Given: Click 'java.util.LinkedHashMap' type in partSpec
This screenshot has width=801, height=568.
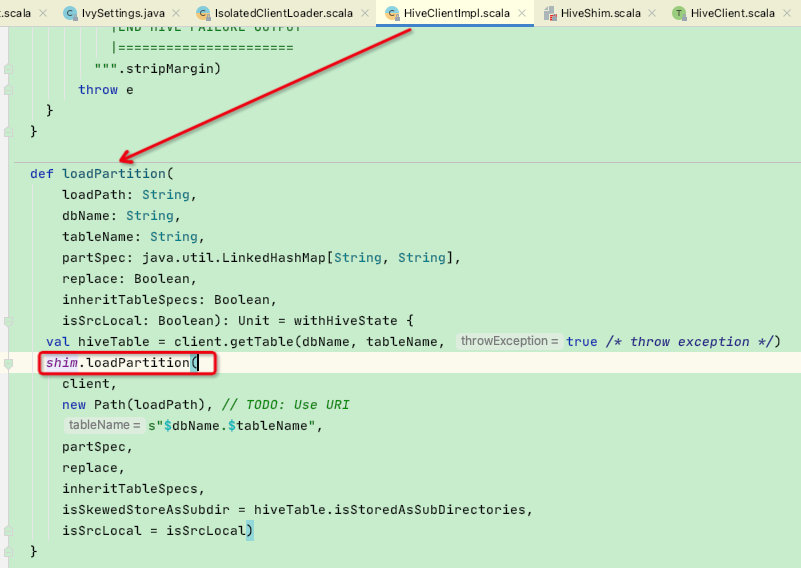Looking at the screenshot, I should coord(233,258).
